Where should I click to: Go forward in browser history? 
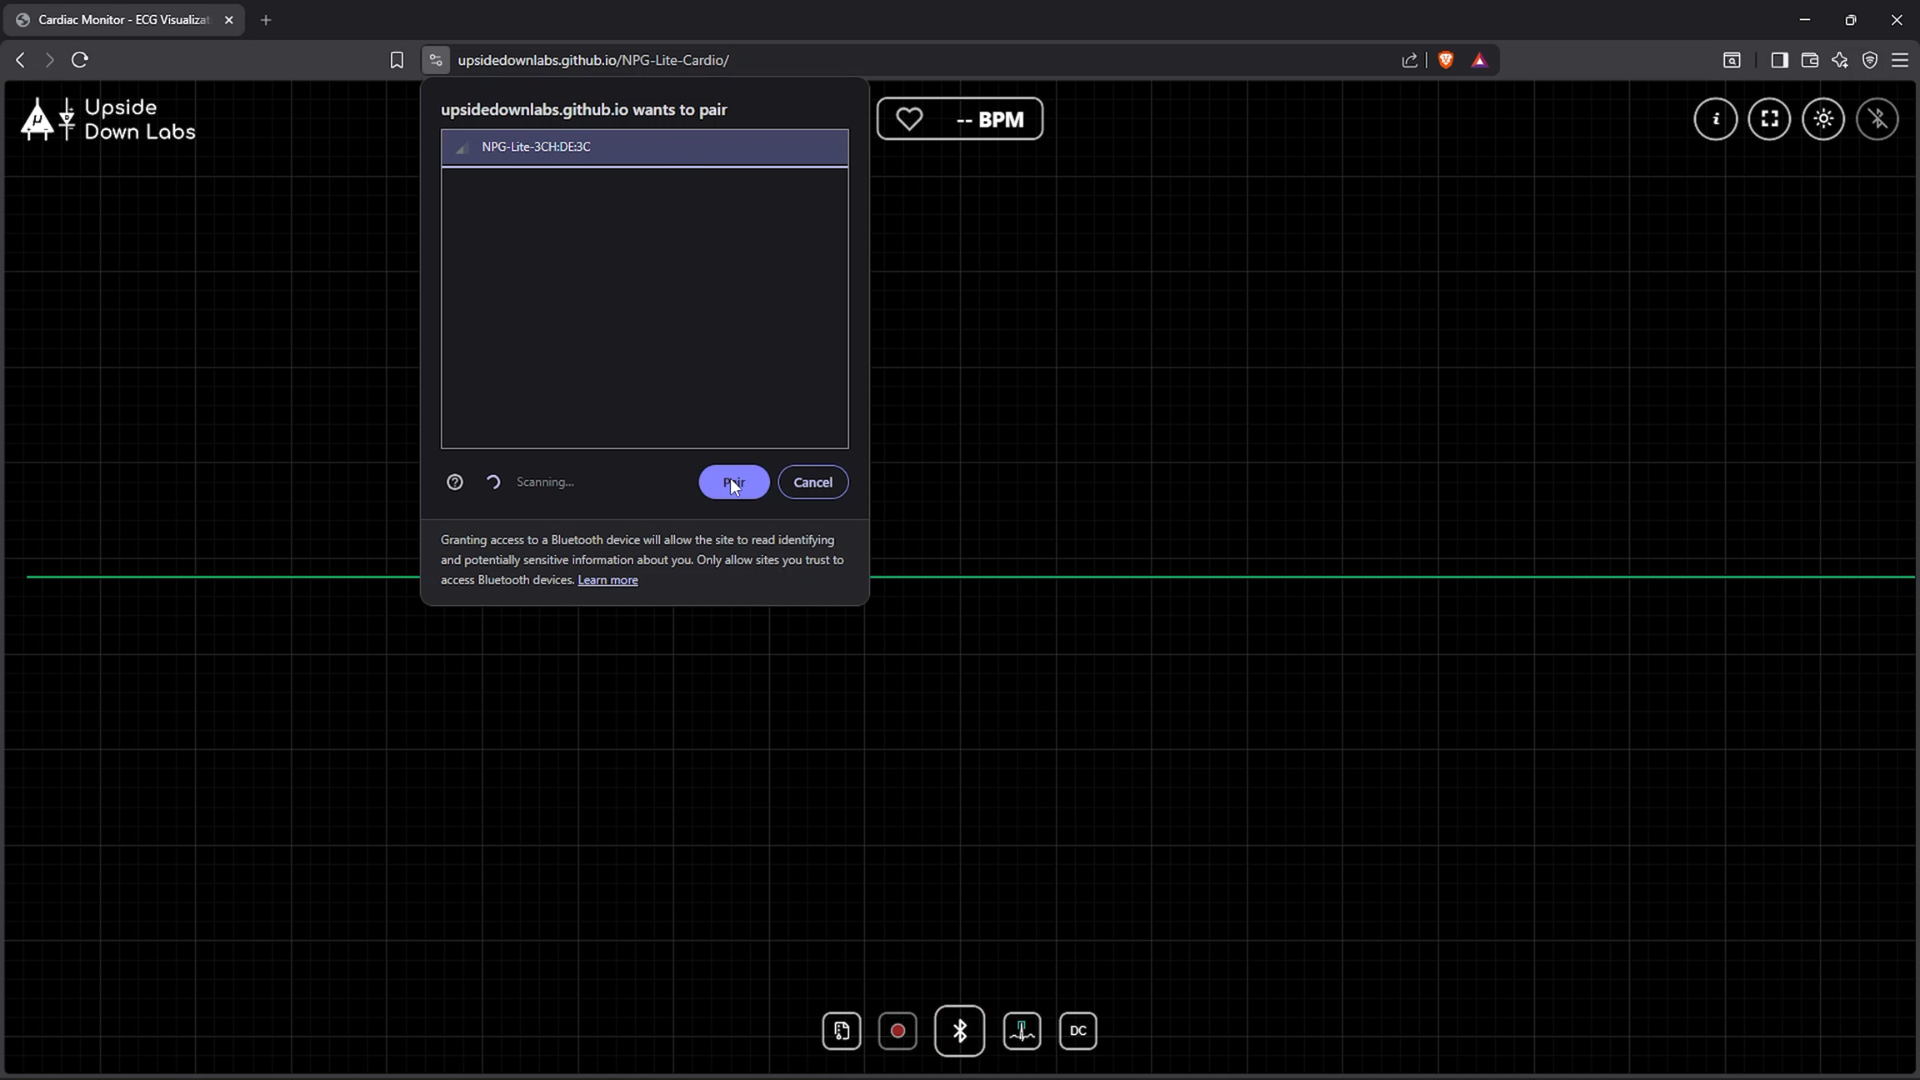(x=49, y=60)
